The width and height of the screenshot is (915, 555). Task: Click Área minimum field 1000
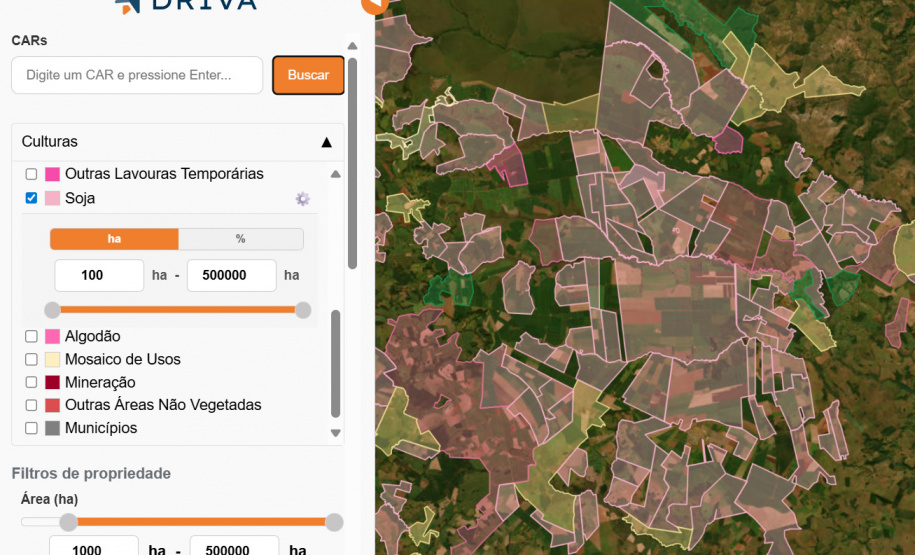coord(94,547)
